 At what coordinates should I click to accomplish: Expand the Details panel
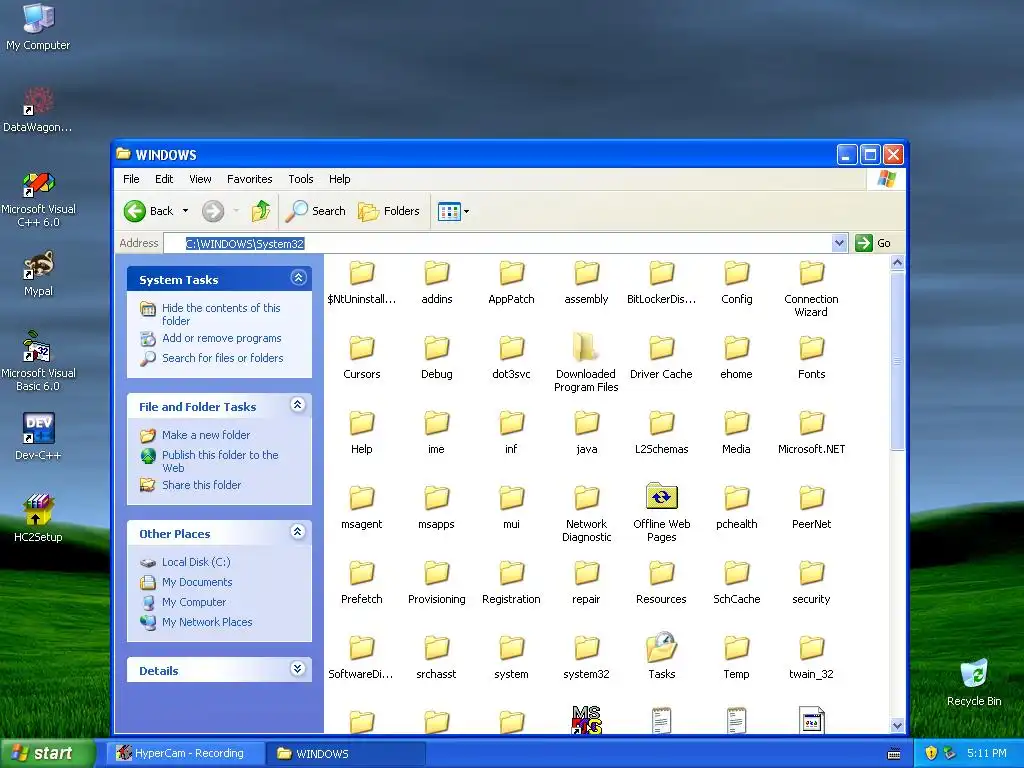point(298,669)
